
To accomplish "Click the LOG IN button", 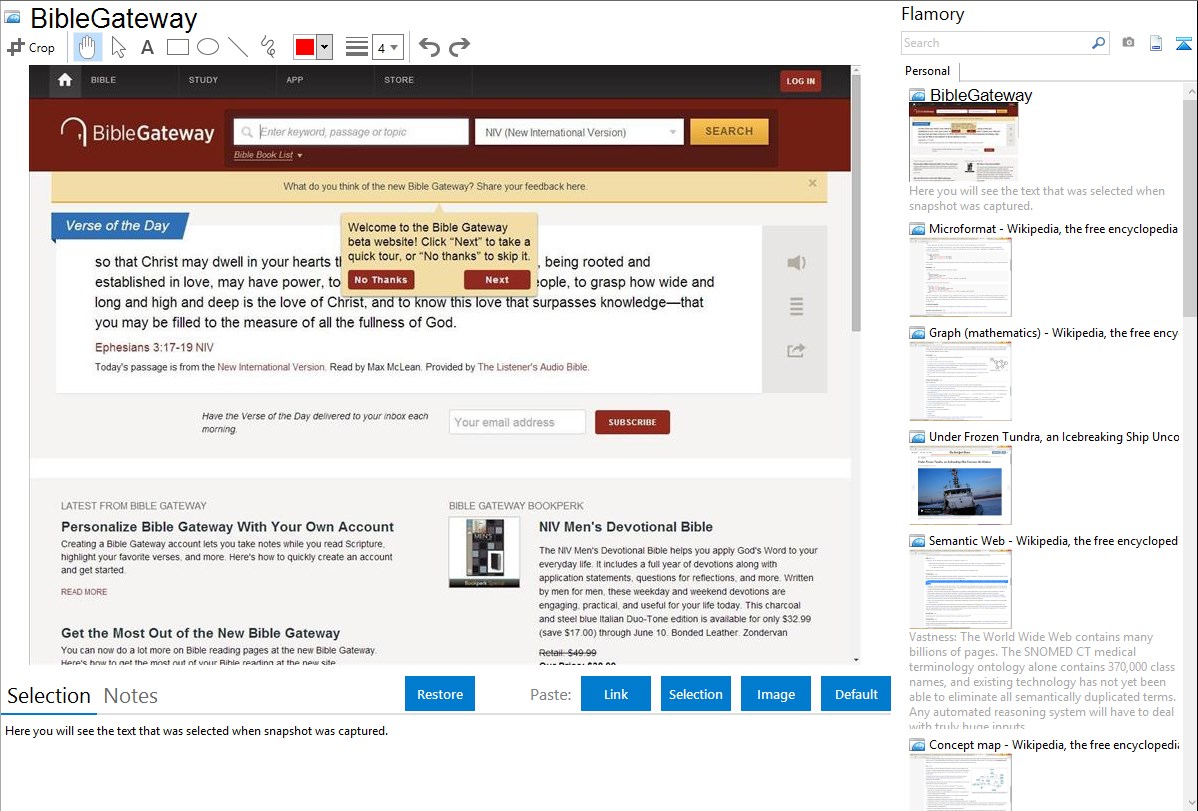I will point(801,81).
